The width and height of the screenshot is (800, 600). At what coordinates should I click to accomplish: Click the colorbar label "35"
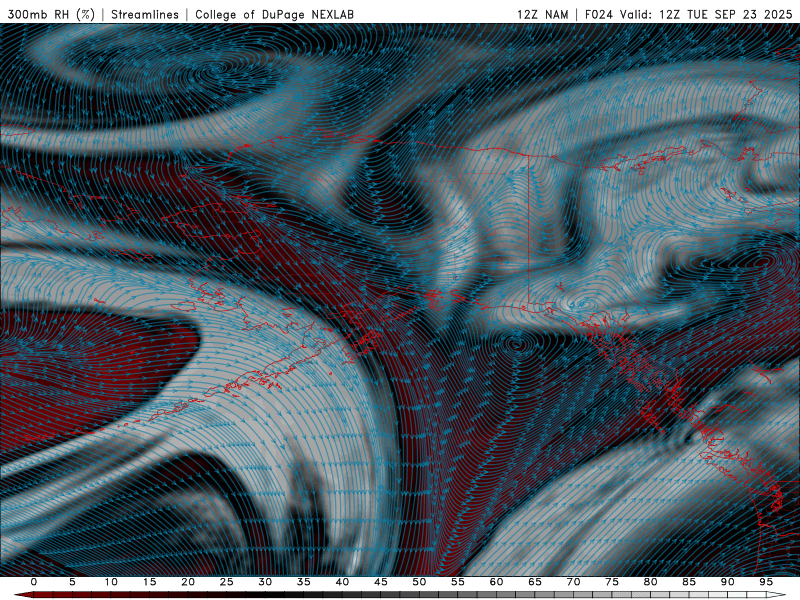click(304, 582)
